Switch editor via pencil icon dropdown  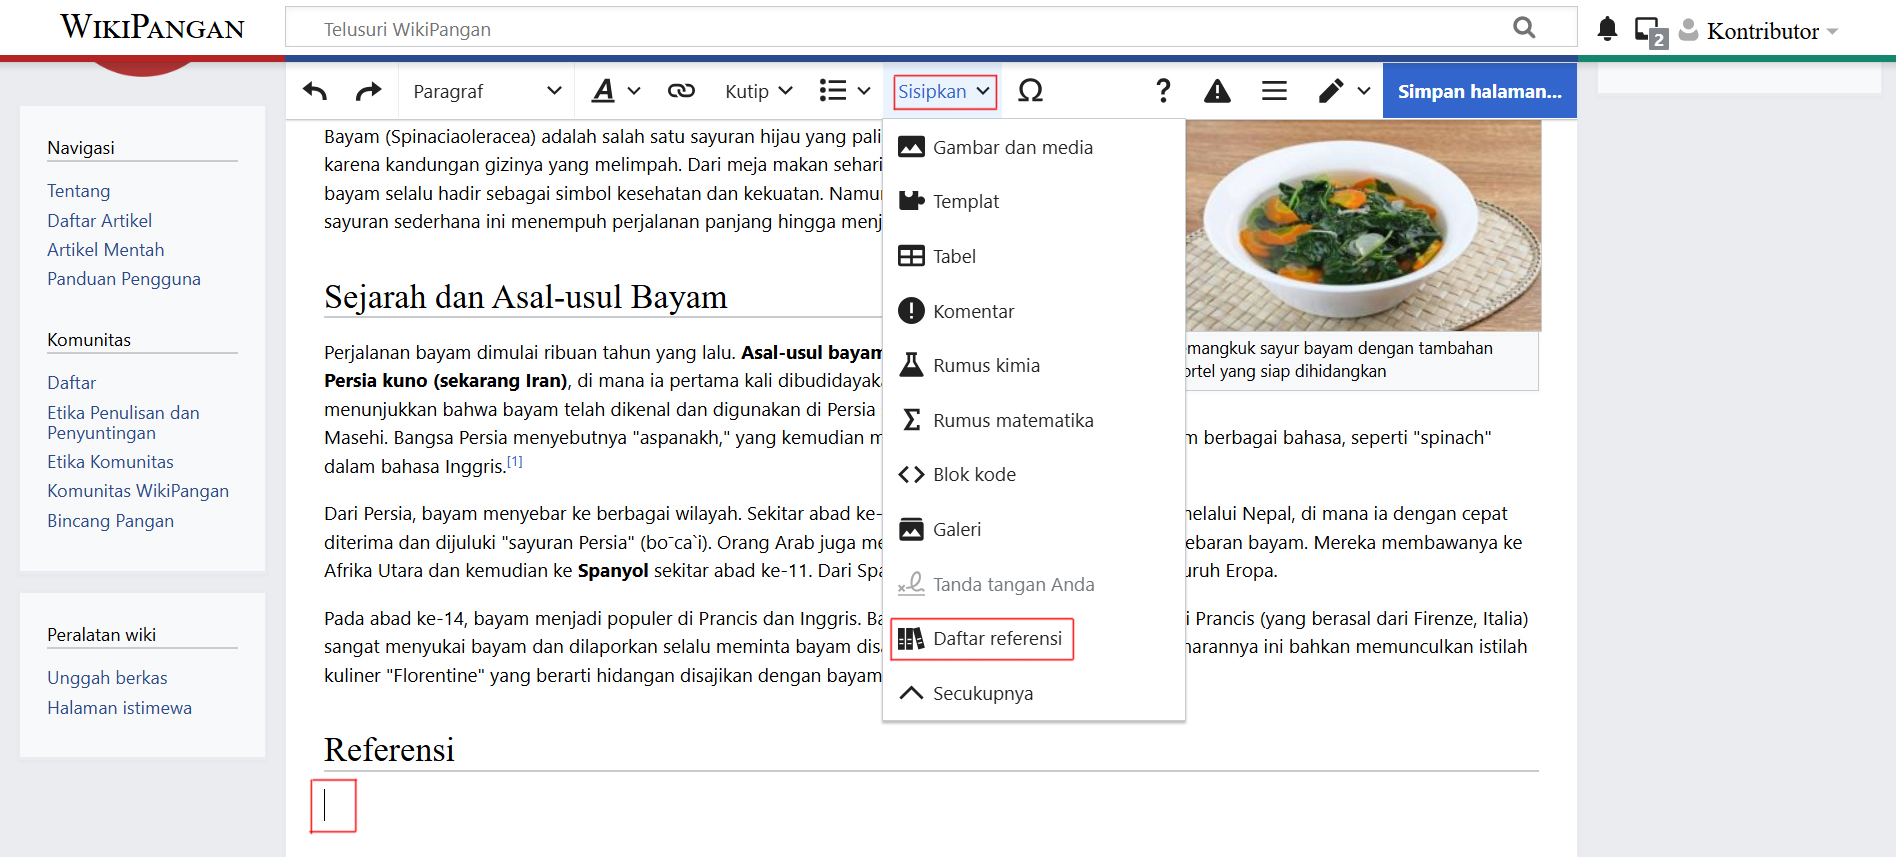coord(1343,91)
